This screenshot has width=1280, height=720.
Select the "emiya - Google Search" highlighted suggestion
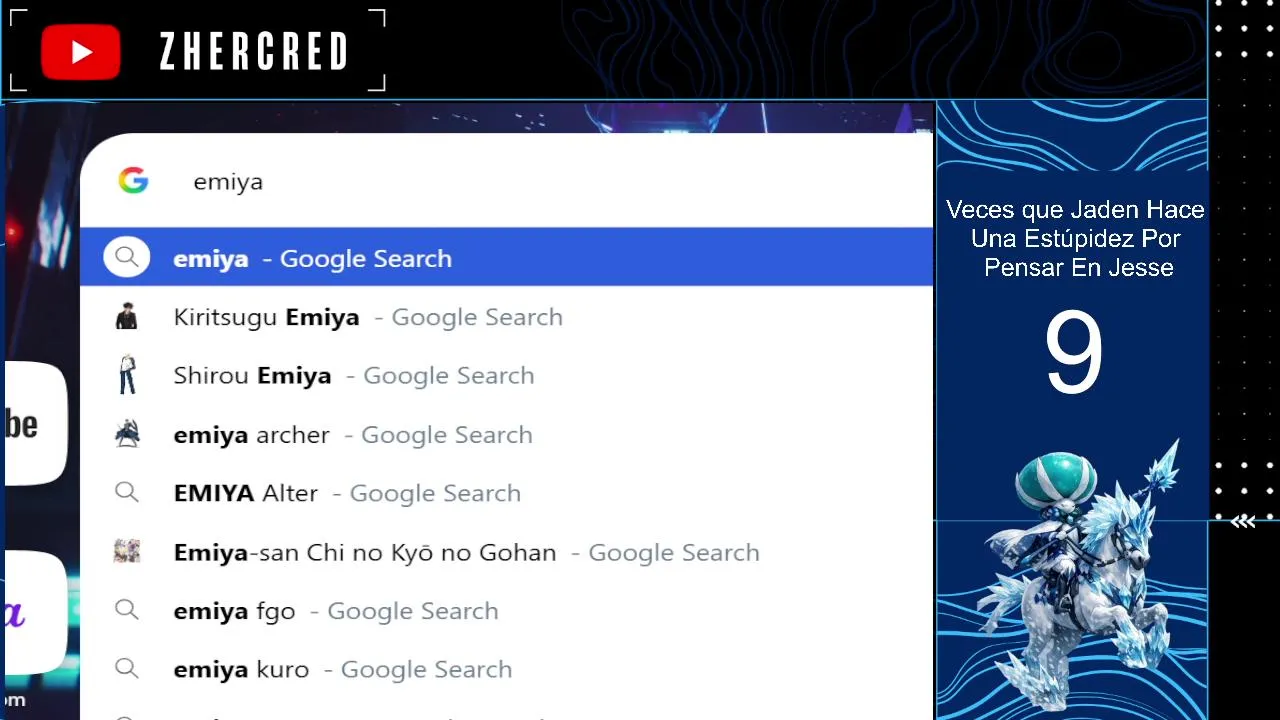312,258
